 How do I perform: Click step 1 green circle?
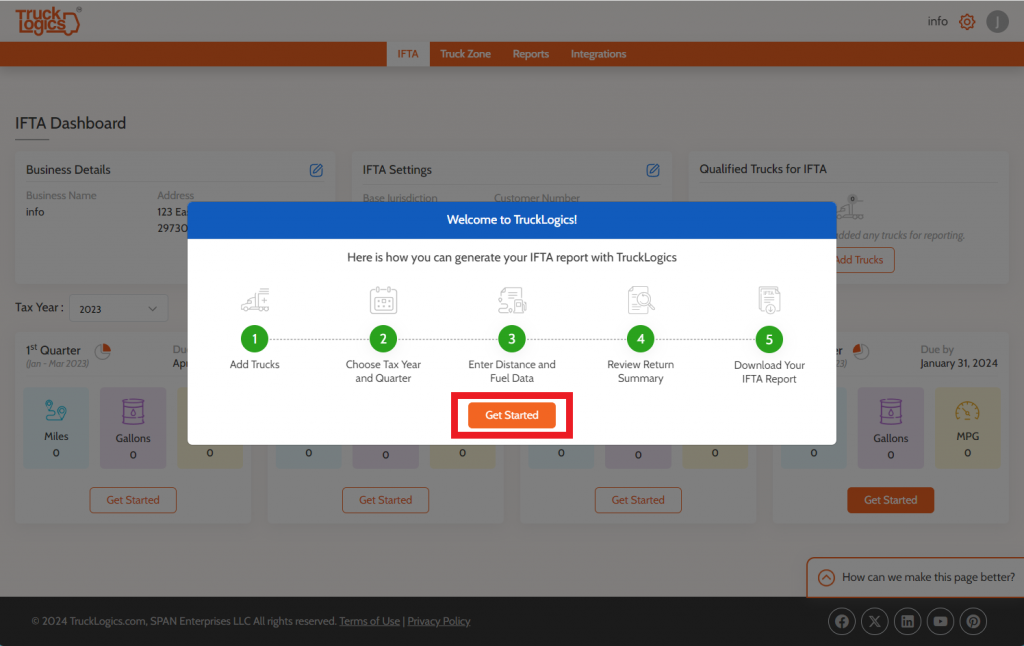tap(255, 339)
